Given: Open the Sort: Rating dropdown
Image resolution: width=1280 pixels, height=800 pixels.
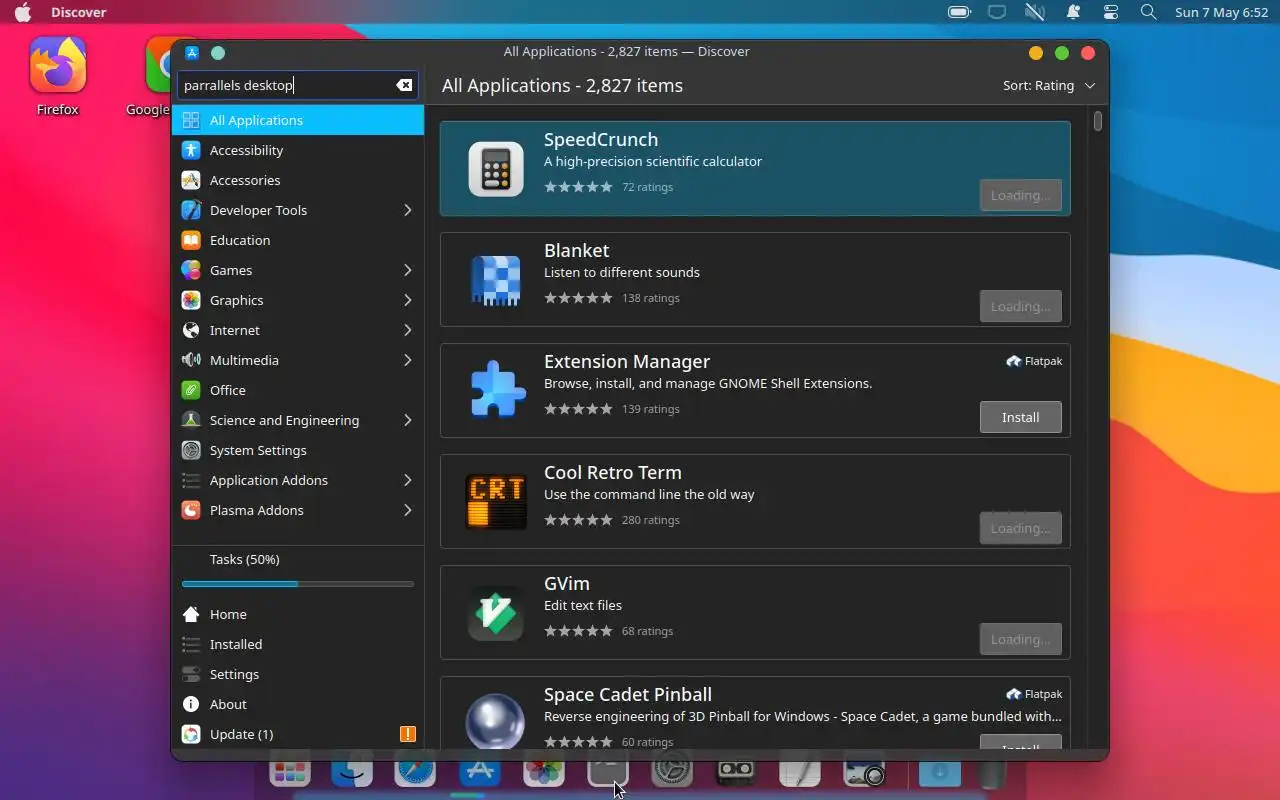Looking at the screenshot, I should 1049,85.
